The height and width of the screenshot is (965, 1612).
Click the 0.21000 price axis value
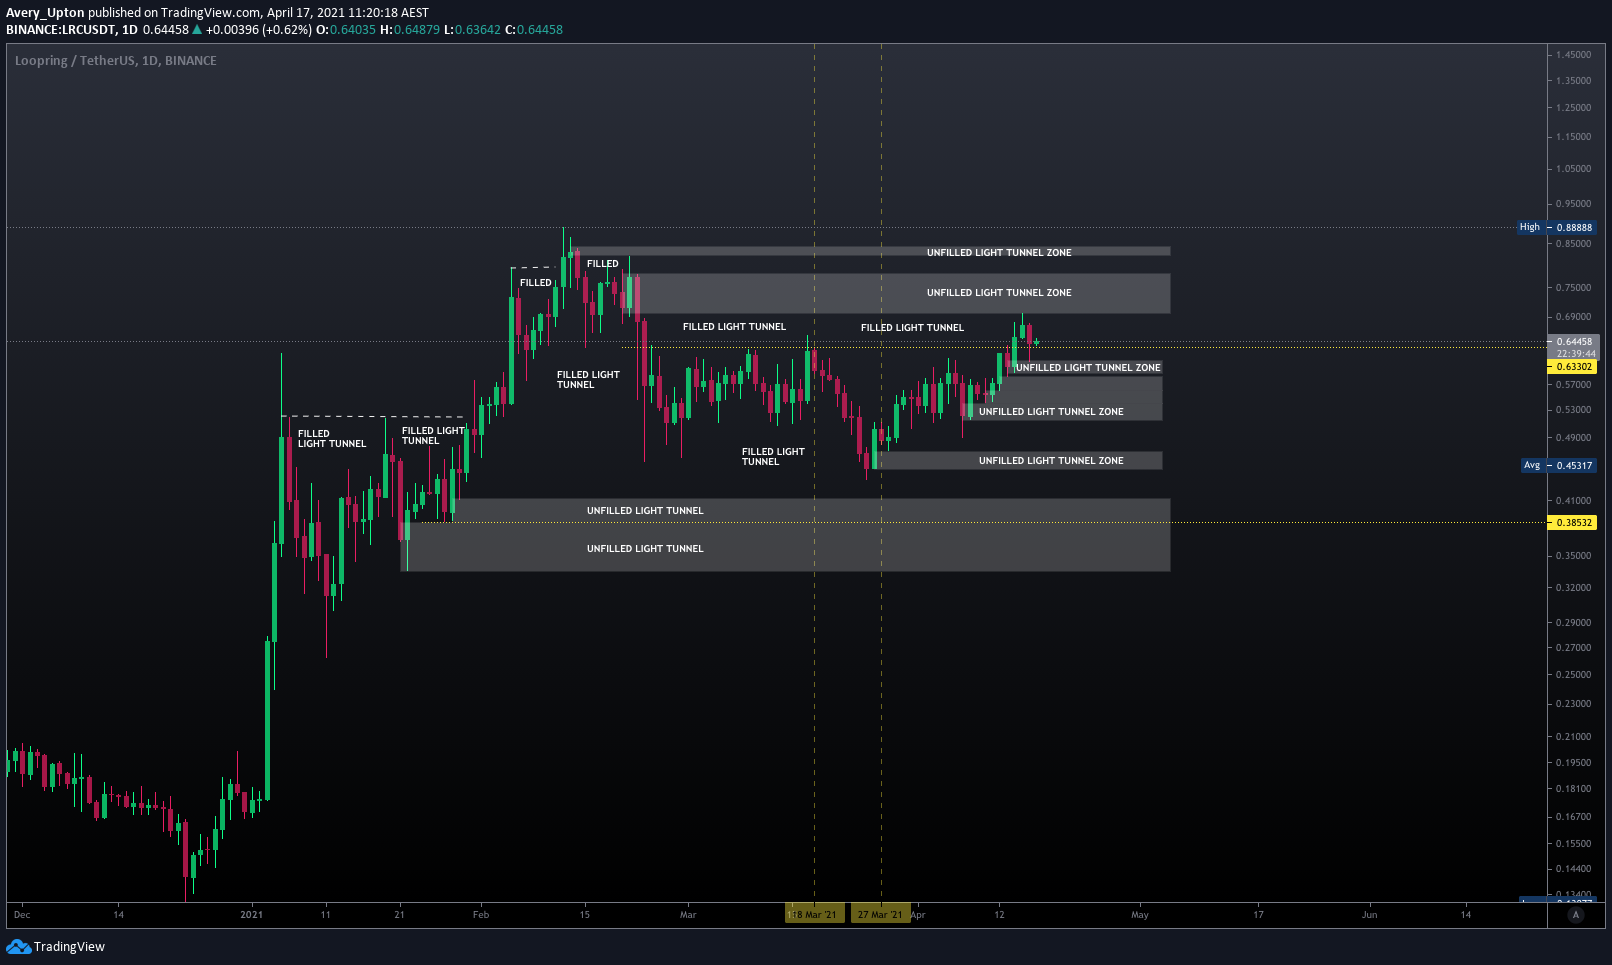click(x=1573, y=737)
